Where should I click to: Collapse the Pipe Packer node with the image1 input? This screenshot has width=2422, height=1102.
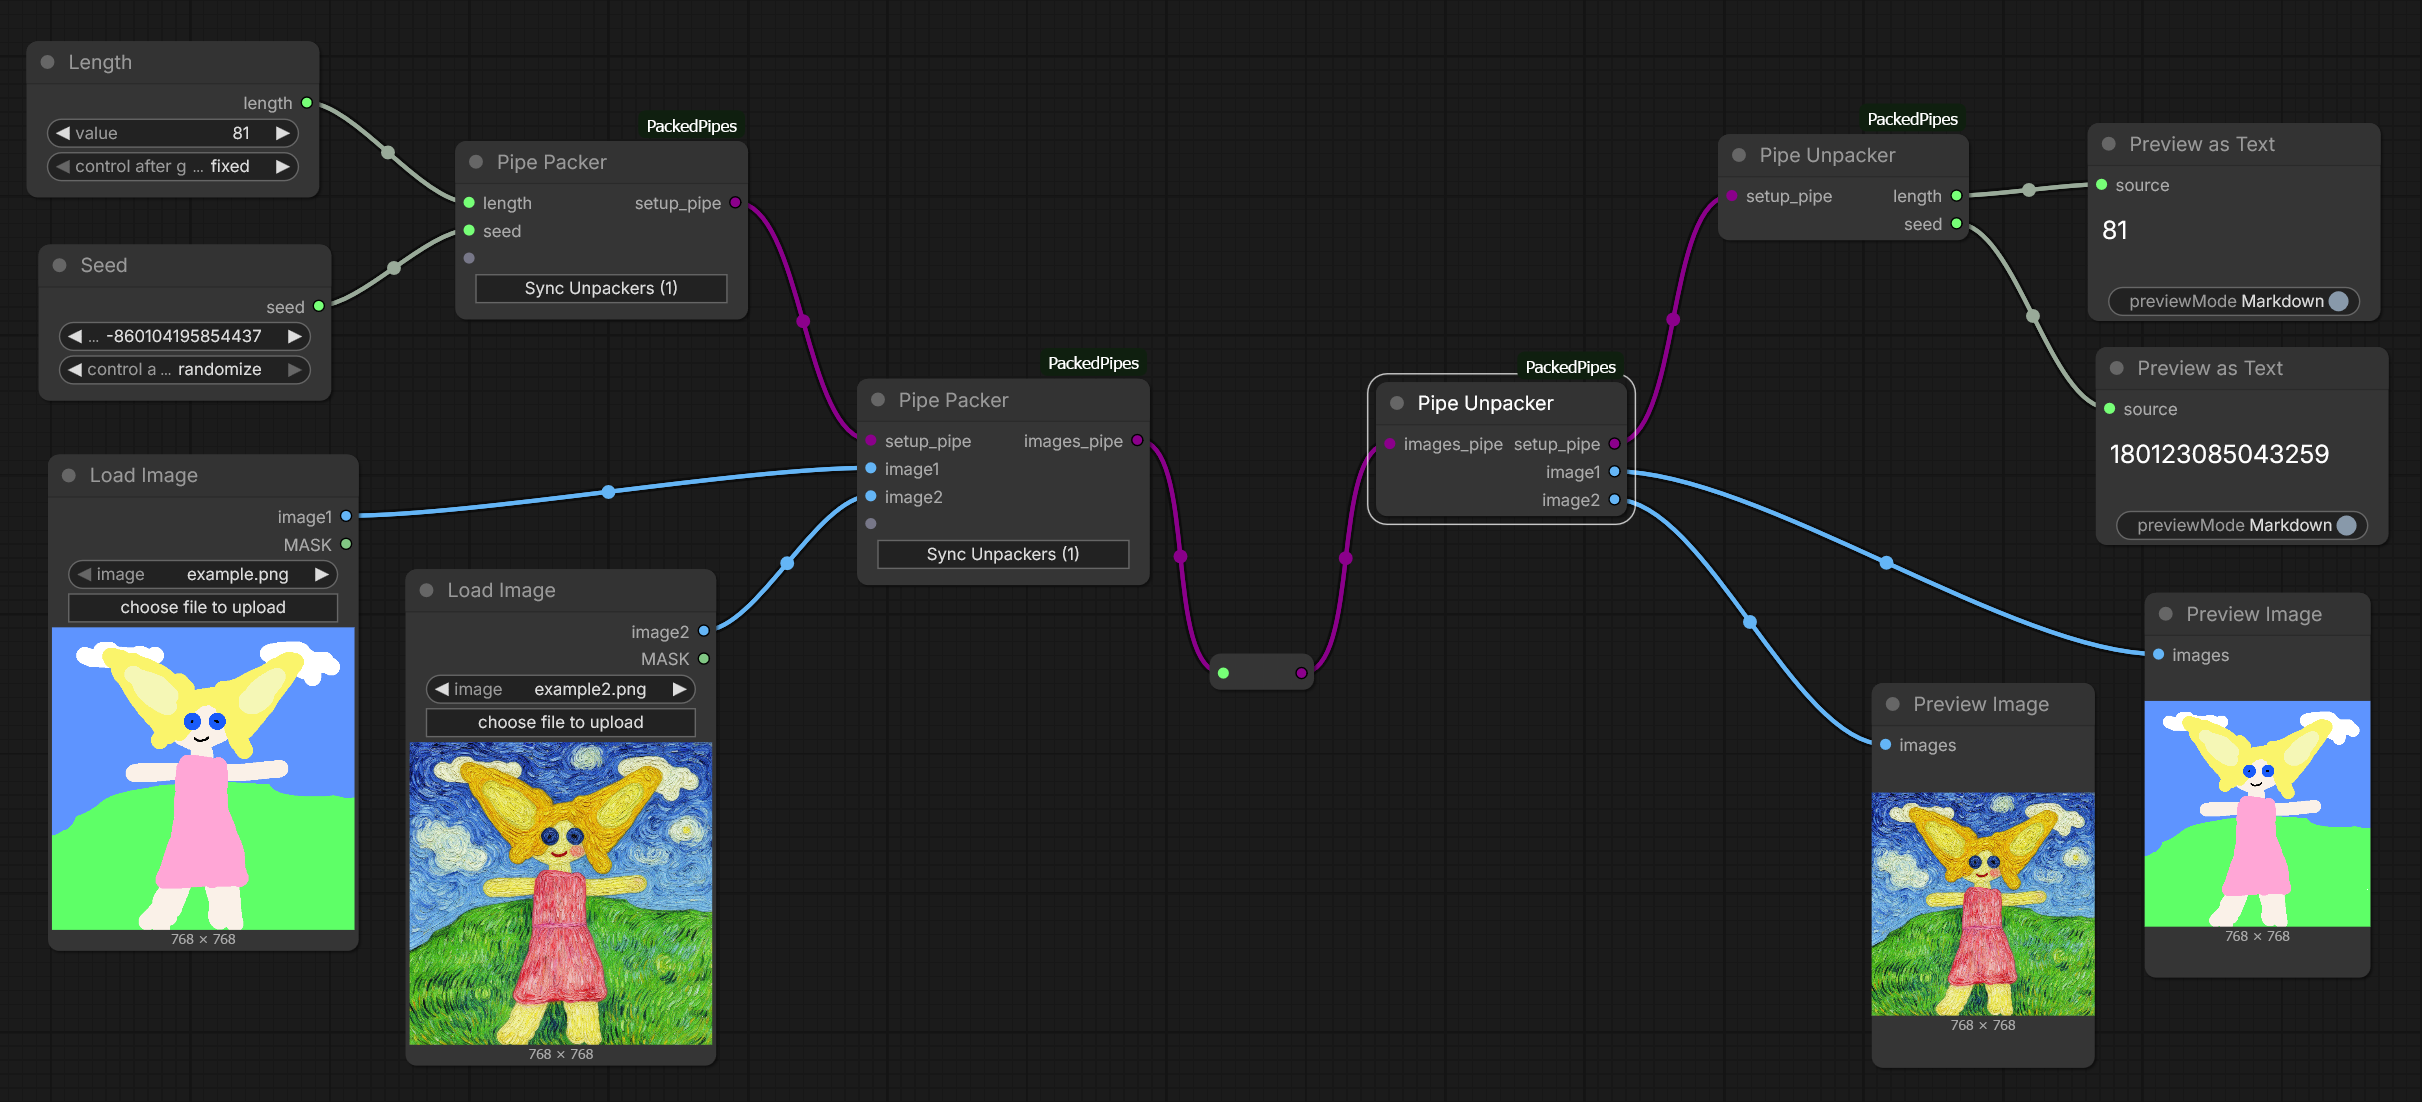point(878,400)
